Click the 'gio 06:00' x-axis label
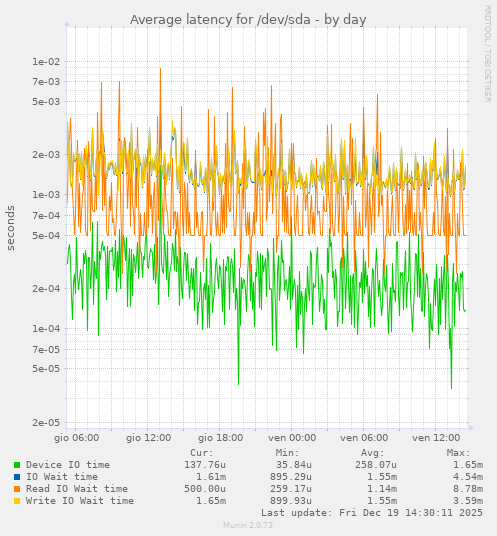Image resolution: width=497 pixels, height=536 pixels. (77, 438)
